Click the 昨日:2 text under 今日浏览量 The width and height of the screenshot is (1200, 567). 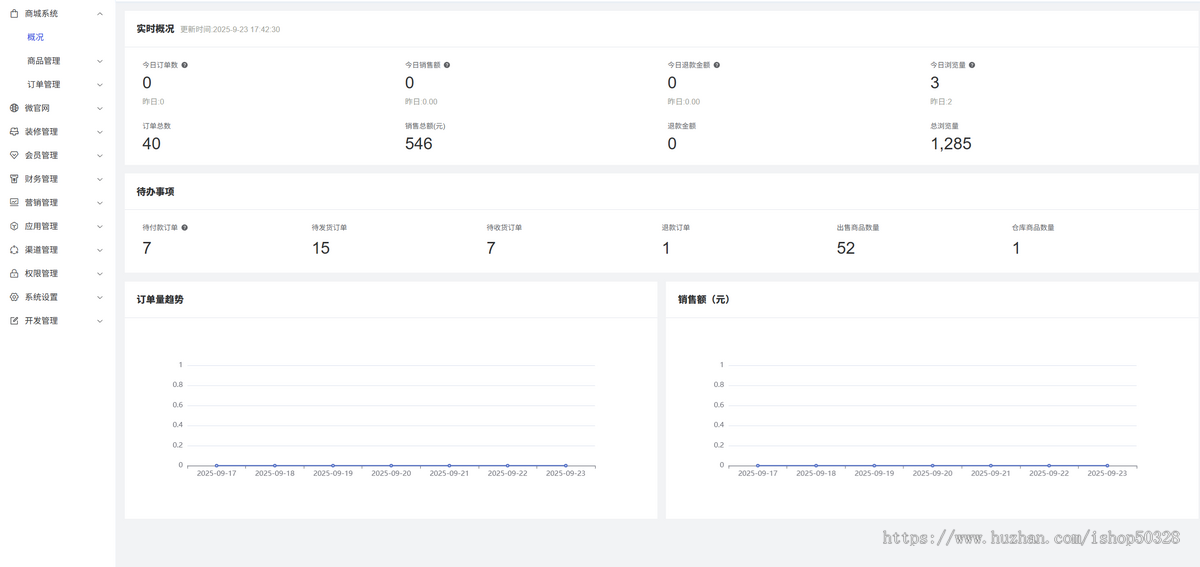(x=941, y=102)
